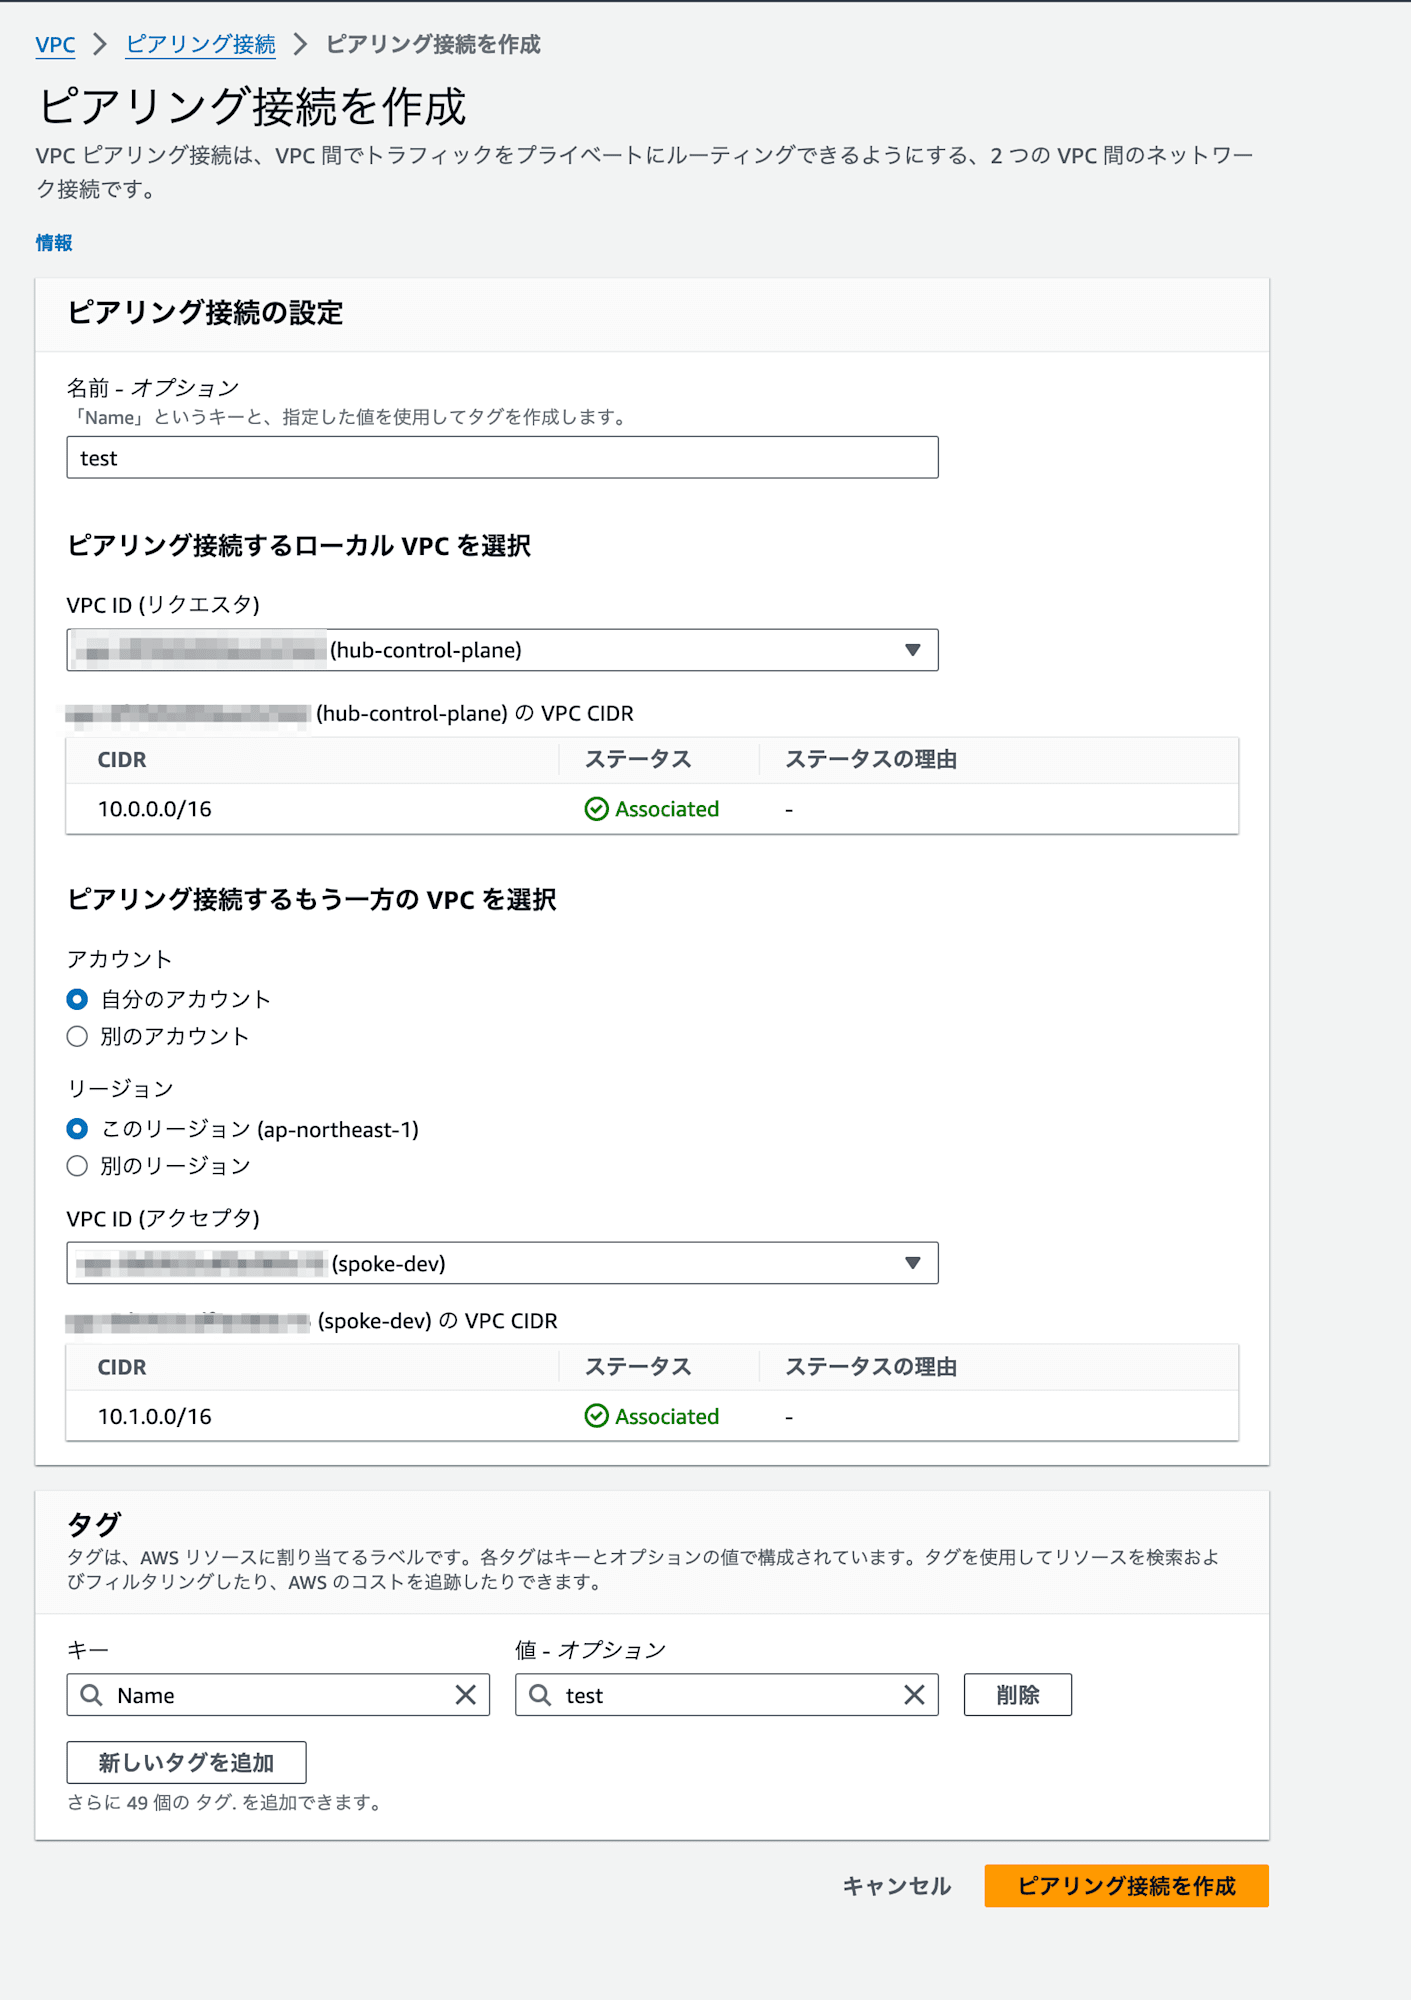Click ステータスの理由 header in spoke-dev table
Viewport: 1411px width, 2000px height.
871,1367
